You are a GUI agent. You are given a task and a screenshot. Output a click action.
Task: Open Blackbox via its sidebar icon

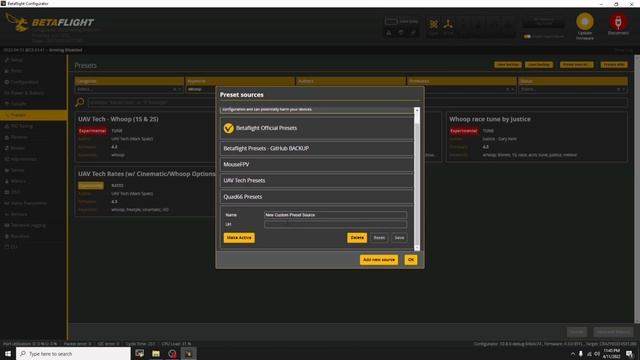click(x=7, y=236)
